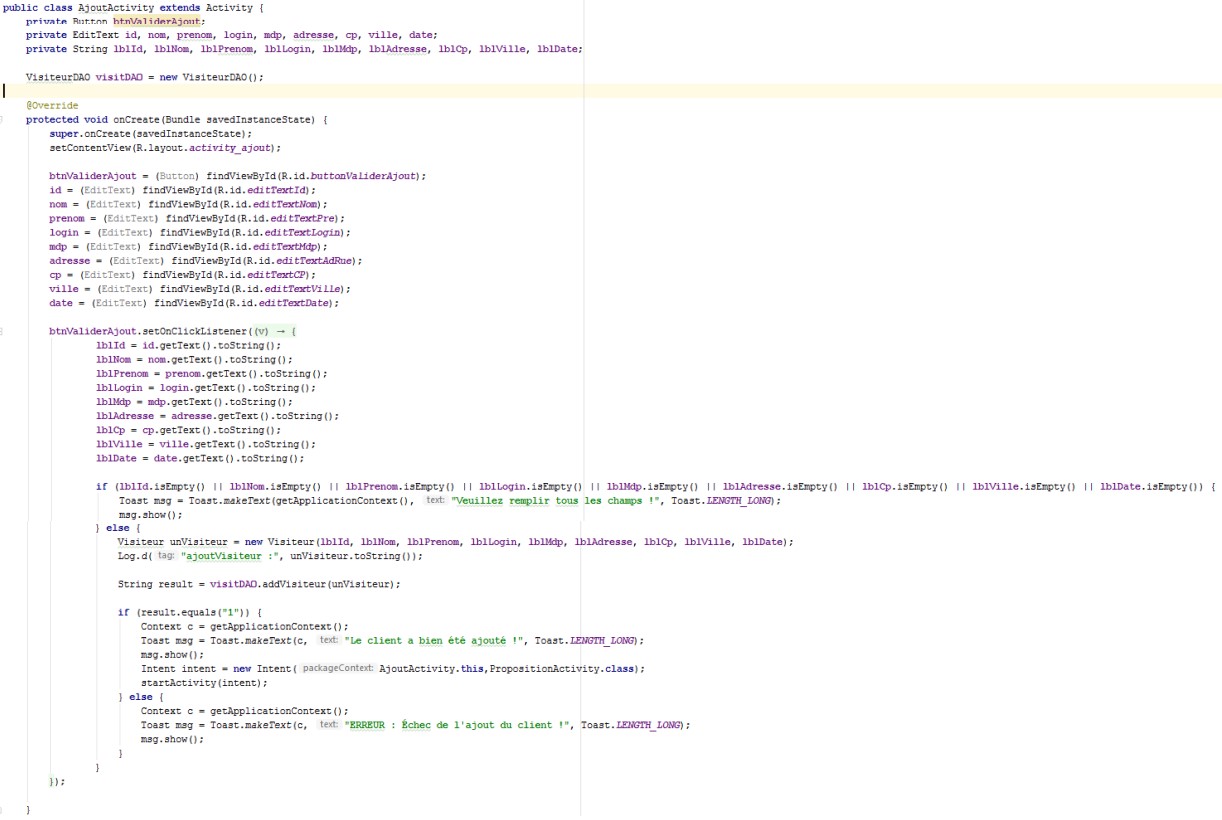
Task: Click the highlighted btnValiderAjout field declaration
Action: coord(157,20)
